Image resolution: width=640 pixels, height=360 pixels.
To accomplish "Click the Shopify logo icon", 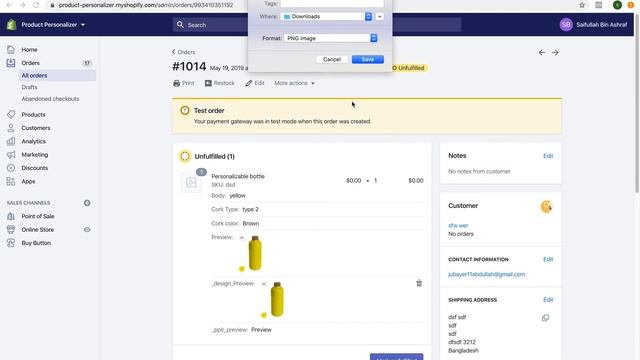I will [11, 24].
